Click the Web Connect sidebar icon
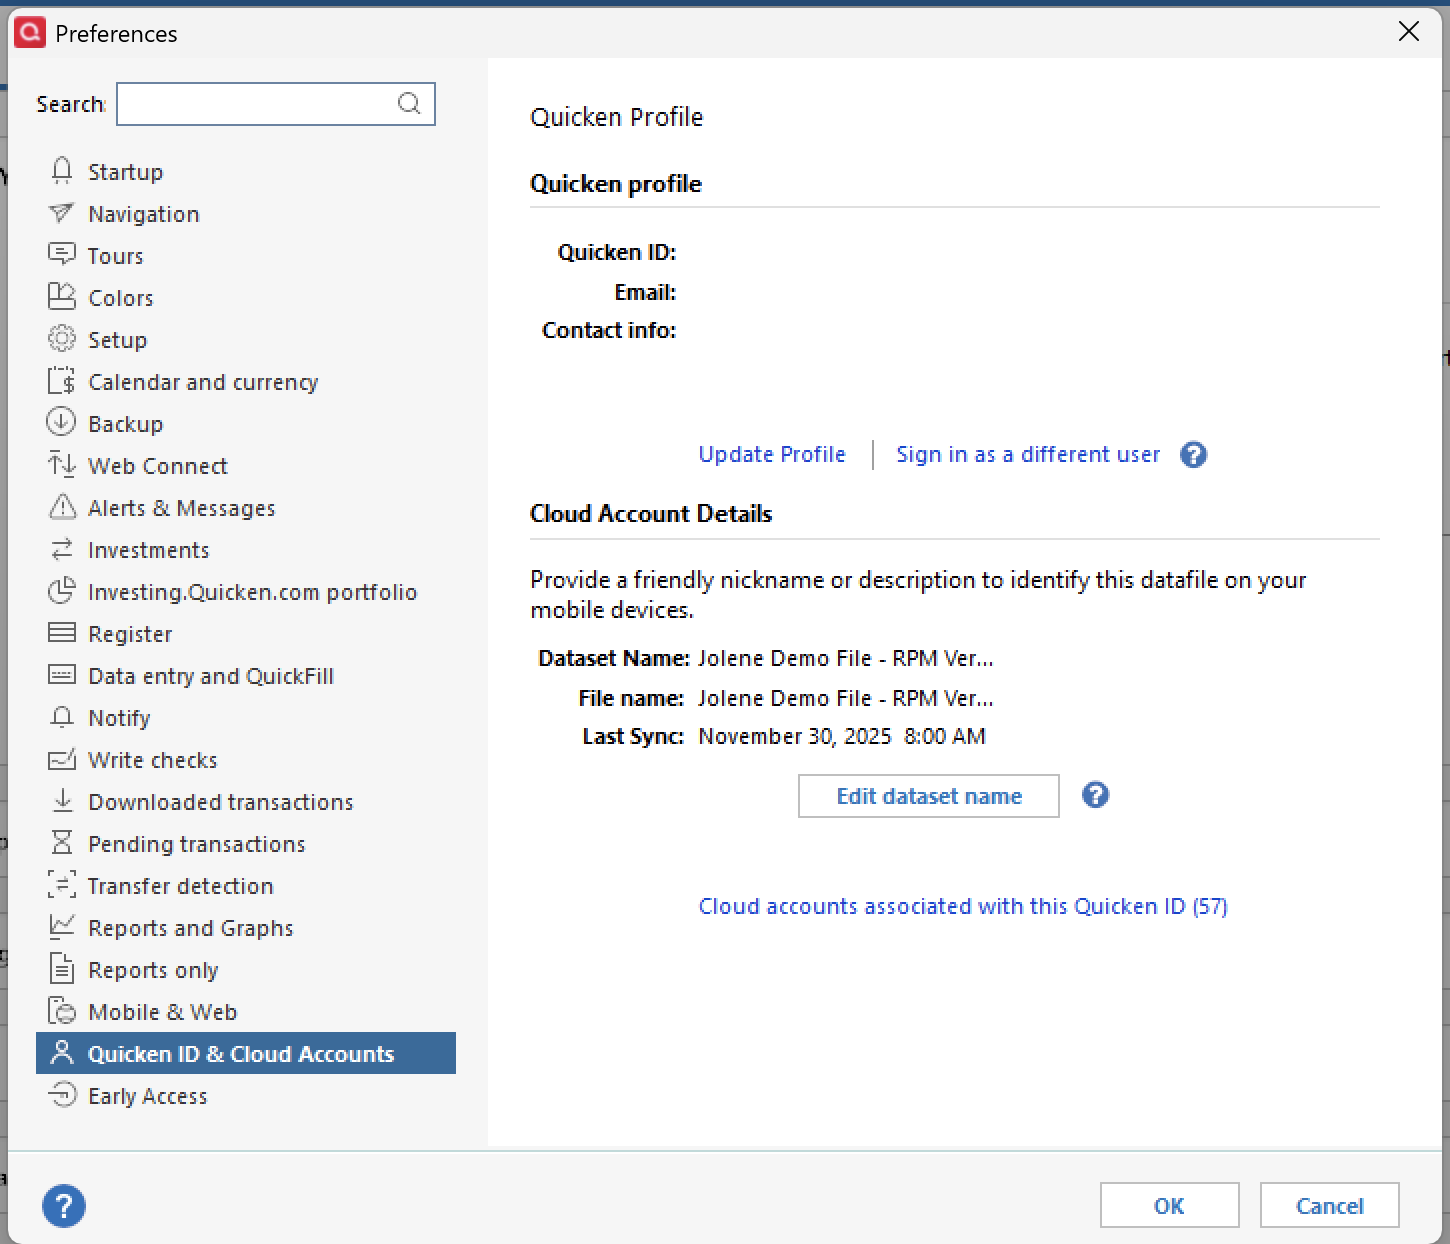This screenshot has width=1450, height=1244. click(x=62, y=465)
